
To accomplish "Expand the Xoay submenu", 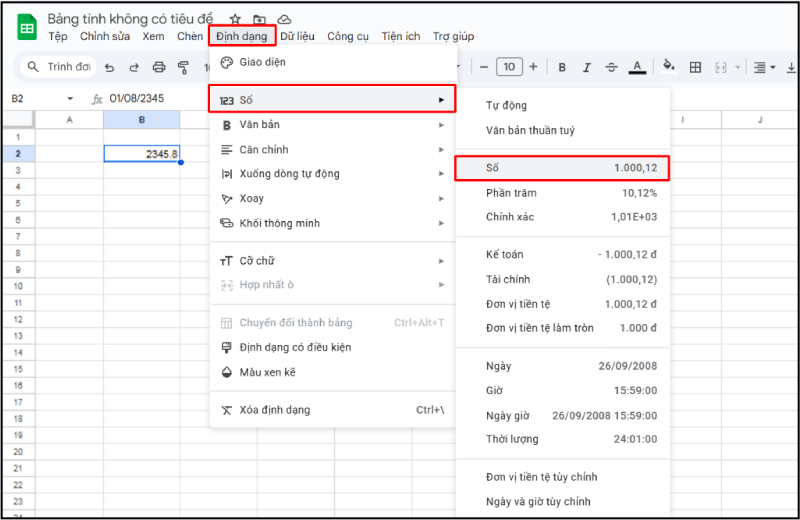I will [332, 199].
